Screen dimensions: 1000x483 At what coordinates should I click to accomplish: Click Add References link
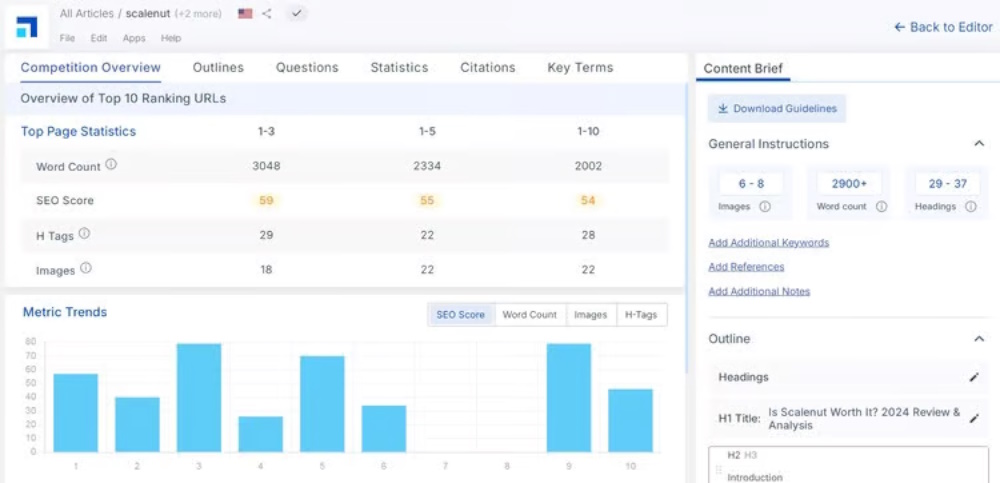coord(746,267)
